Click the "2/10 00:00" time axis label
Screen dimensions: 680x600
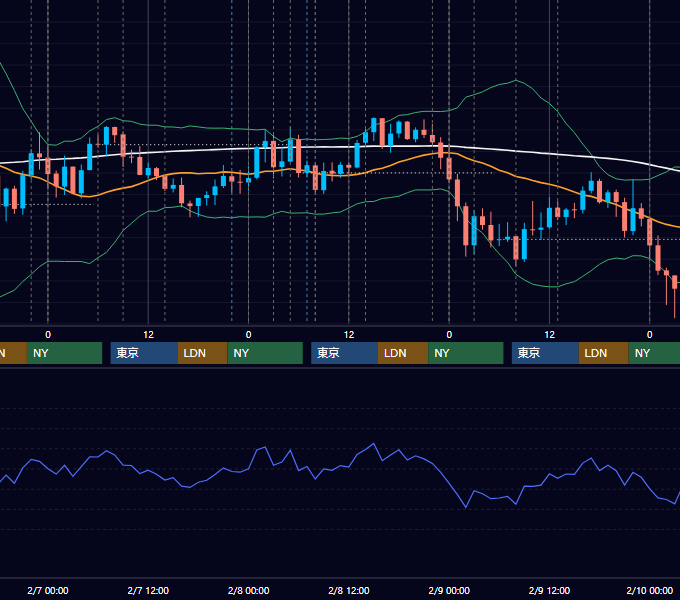click(649, 590)
